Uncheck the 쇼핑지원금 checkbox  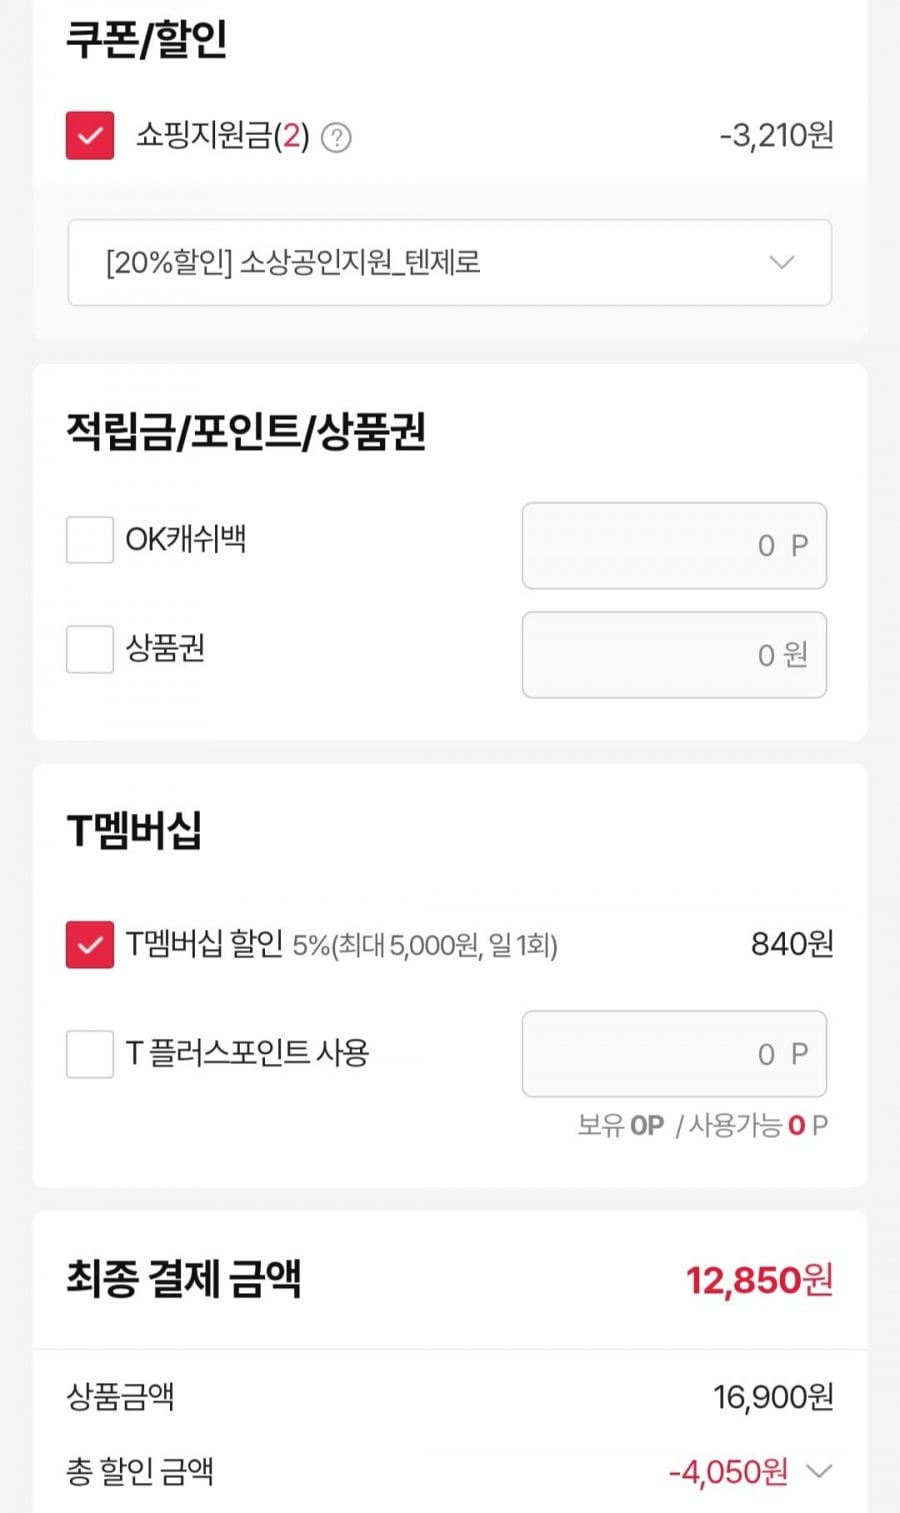(x=90, y=136)
